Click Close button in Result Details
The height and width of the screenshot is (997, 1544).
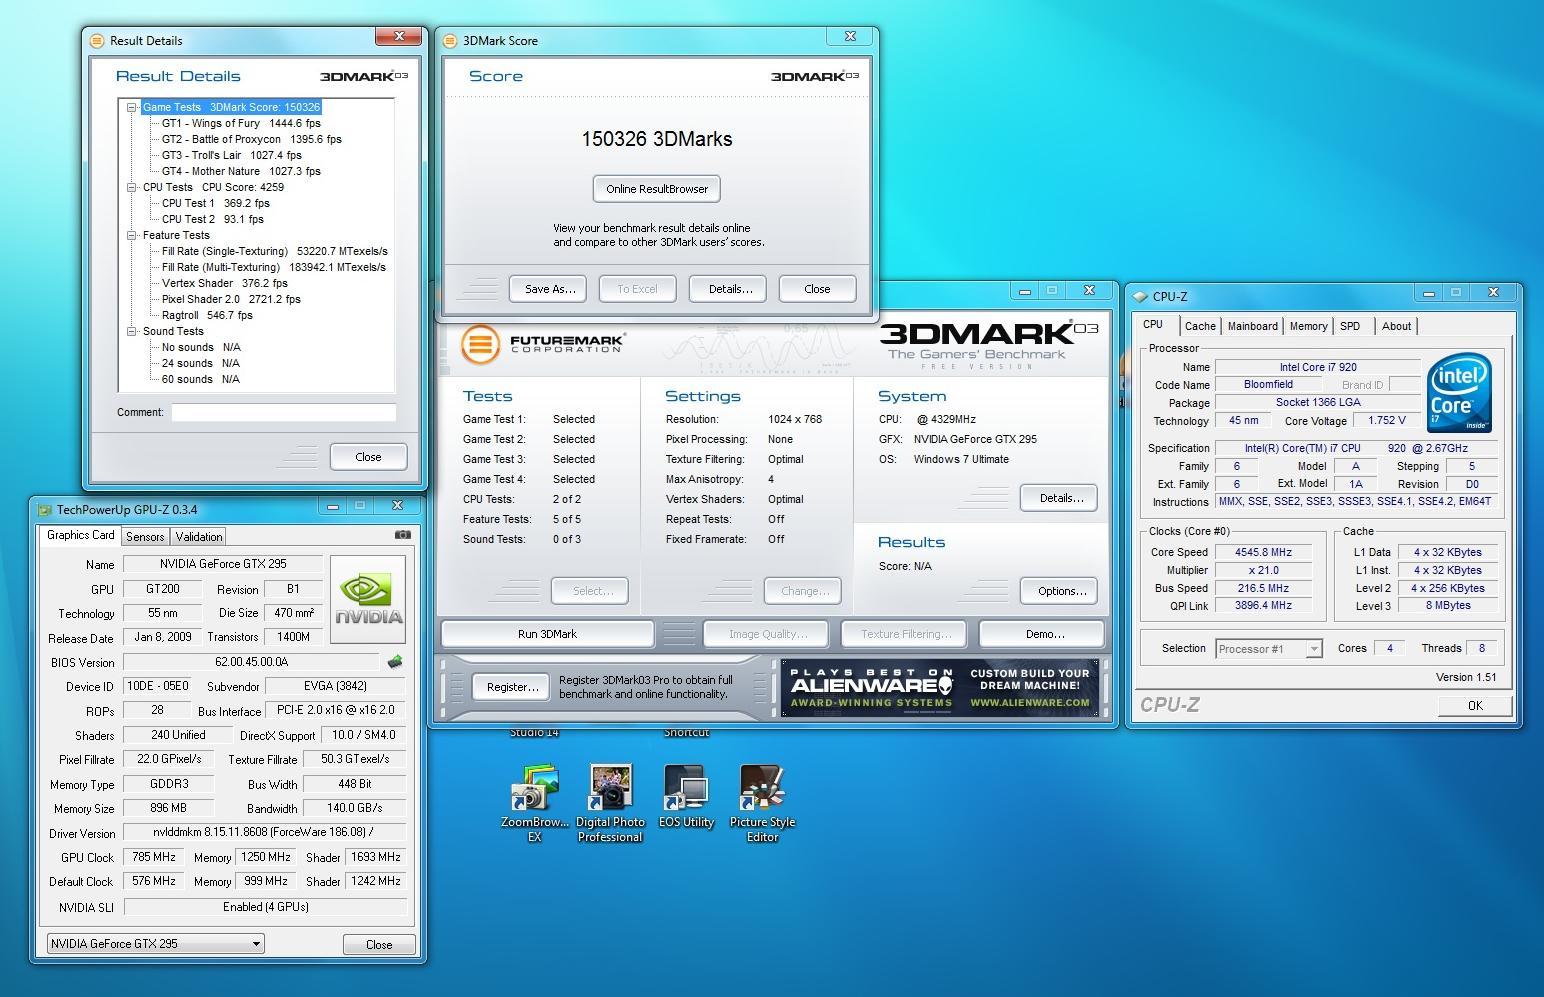coord(368,457)
